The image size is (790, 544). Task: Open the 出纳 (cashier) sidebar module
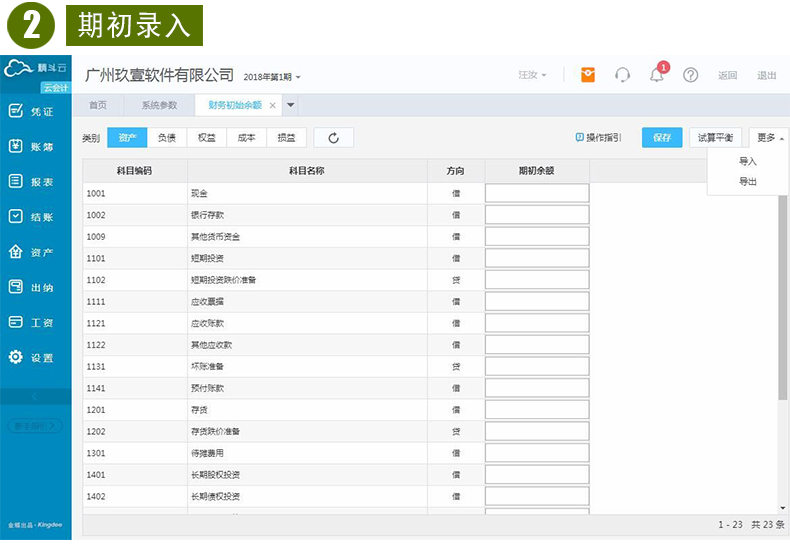tap(31, 287)
